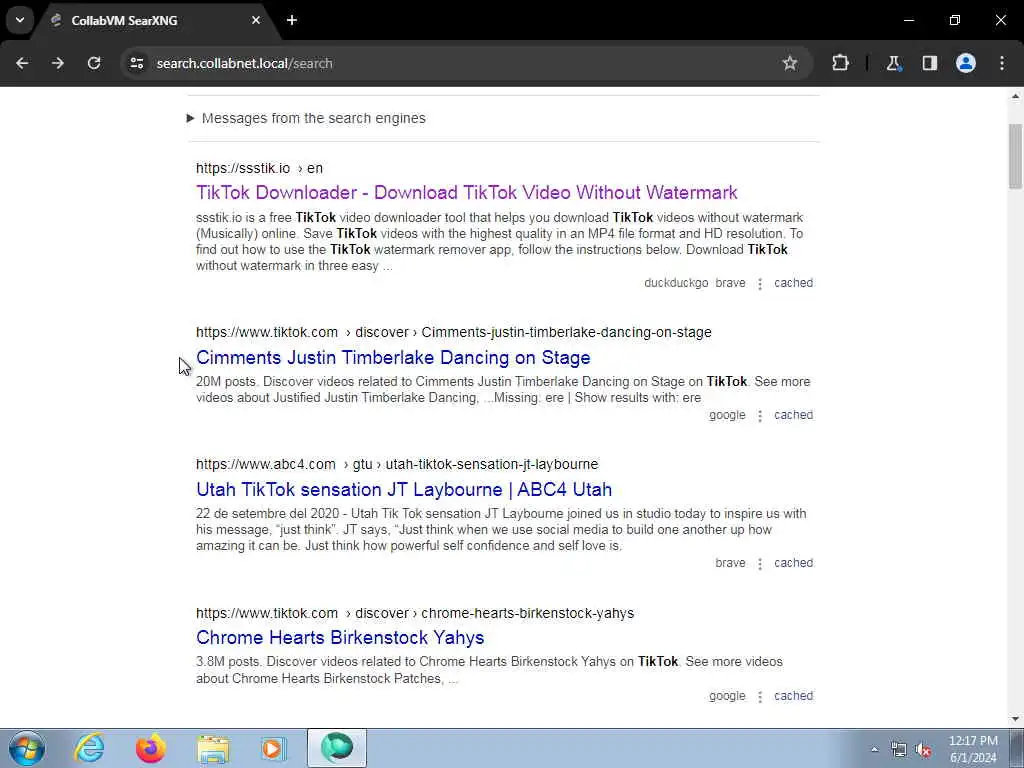Open more options dots for ssstik.io result
Screen dimensions: 1024x768
760,283
